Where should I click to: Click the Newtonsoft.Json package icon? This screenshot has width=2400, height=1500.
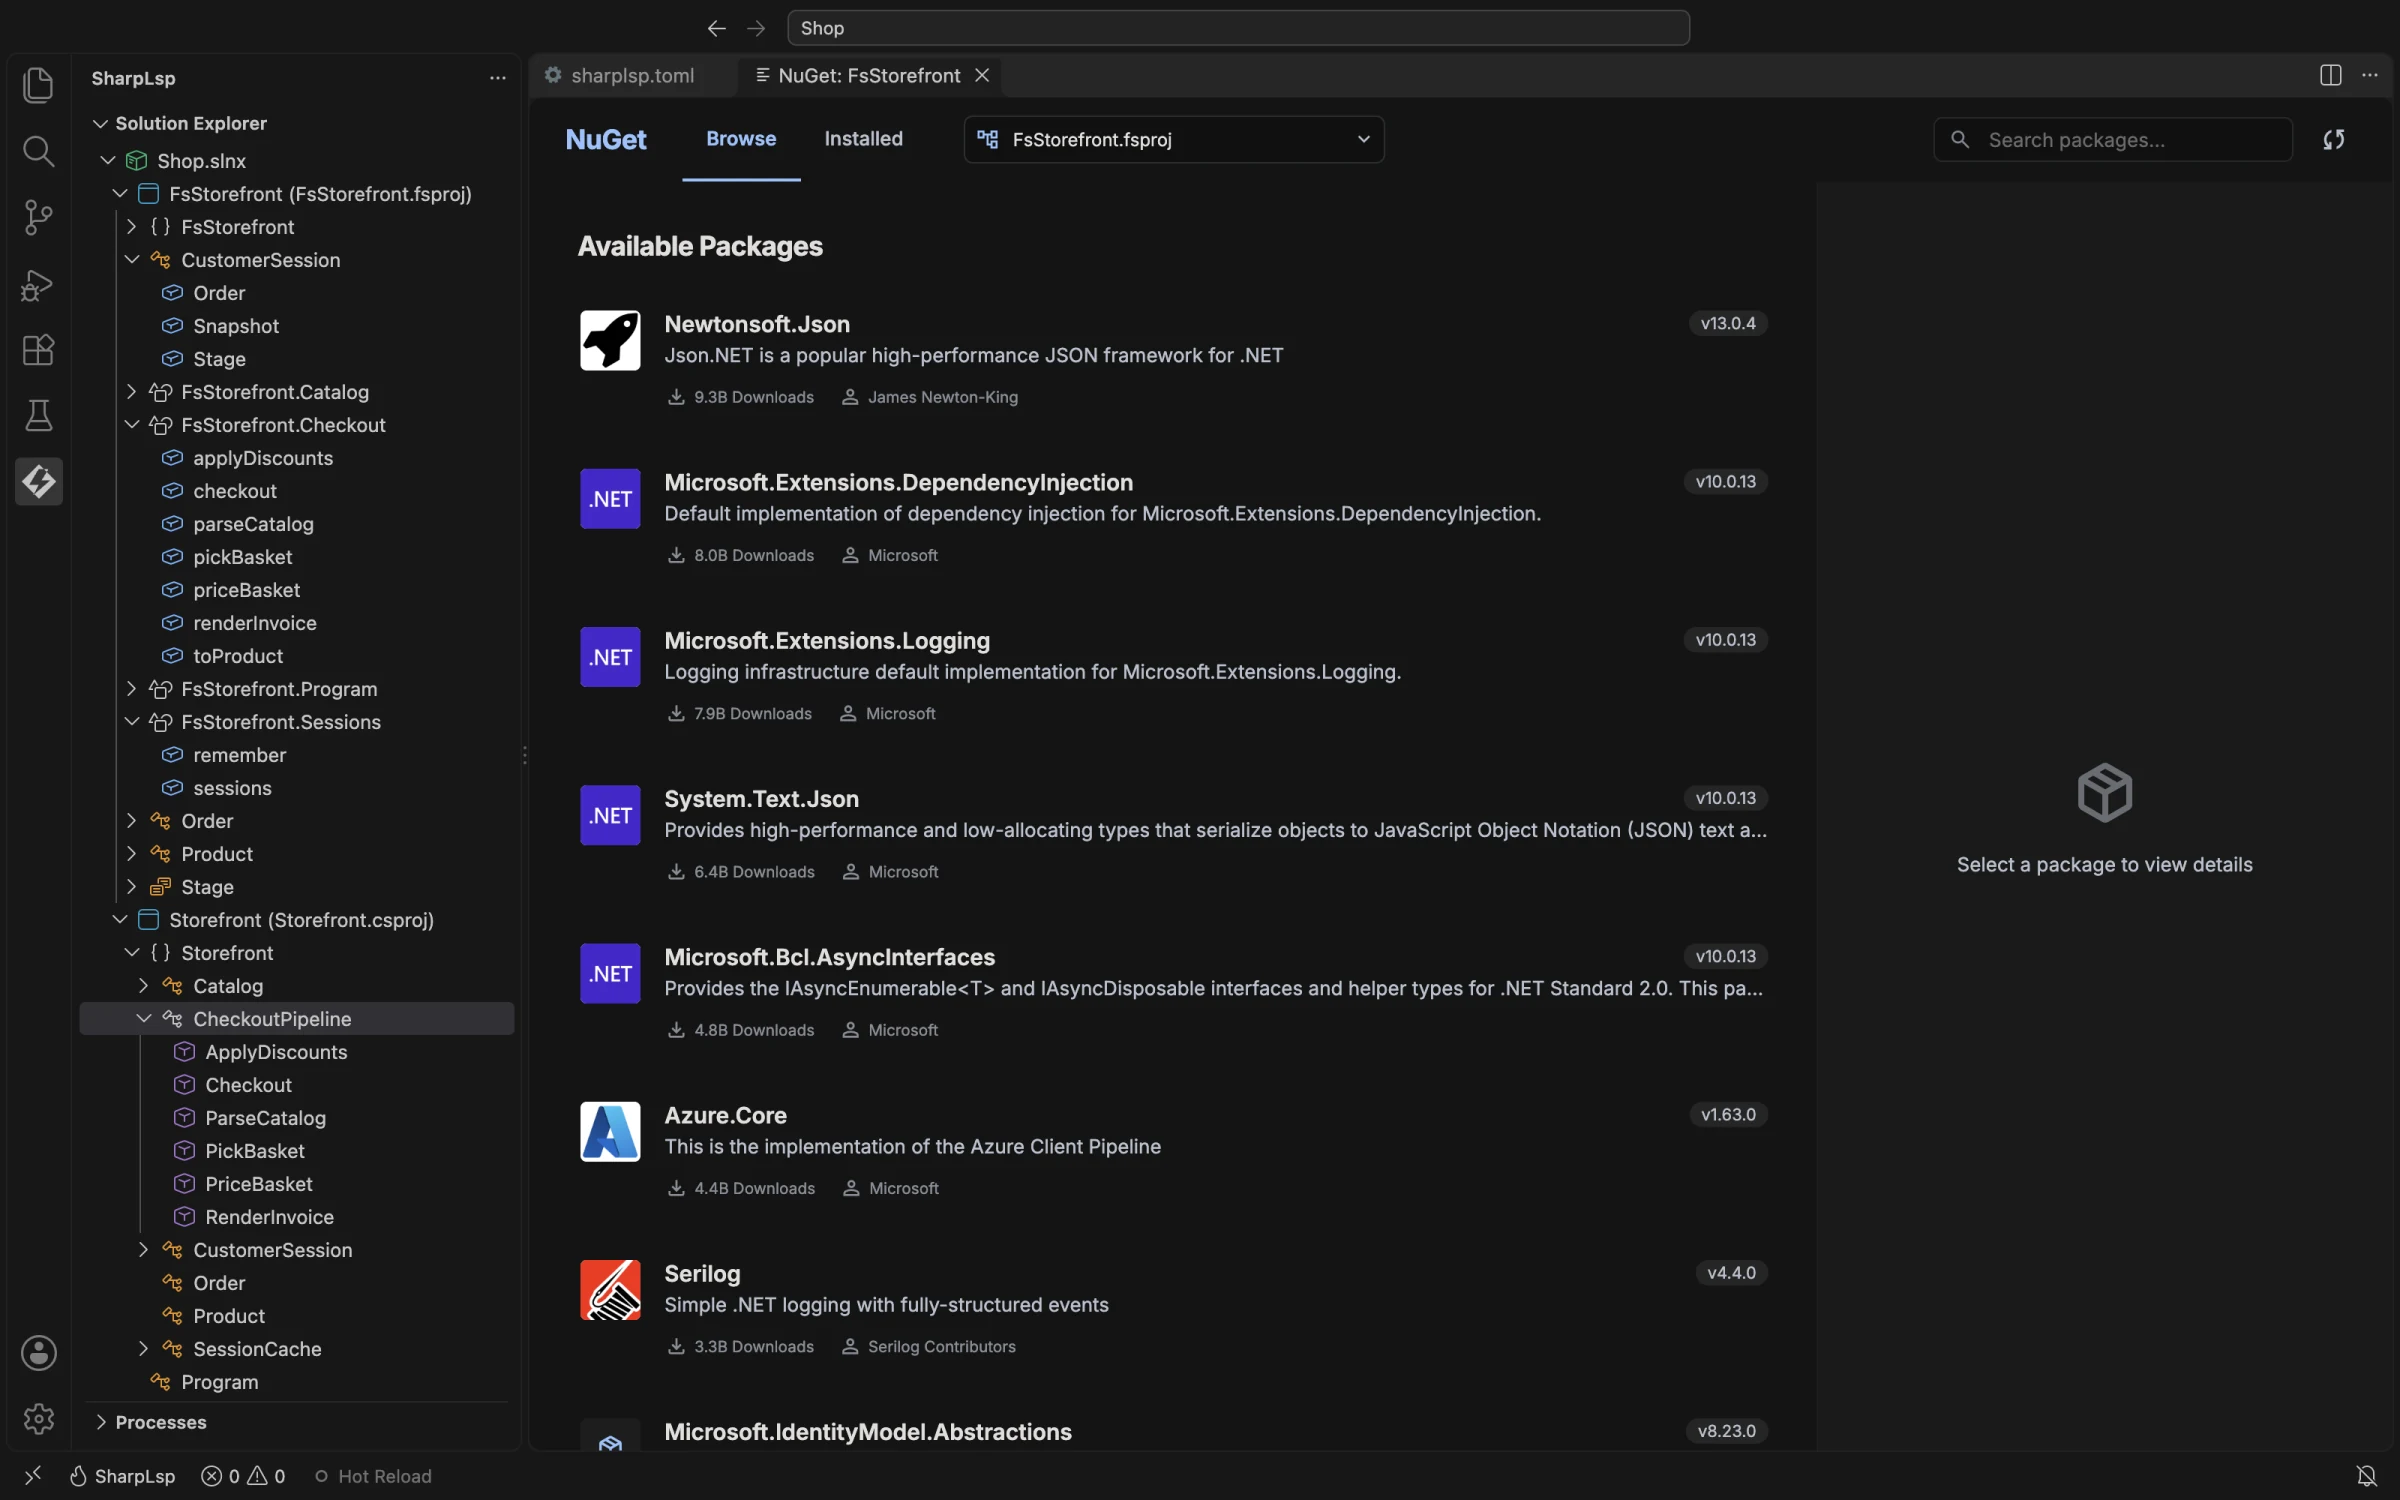(x=610, y=340)
